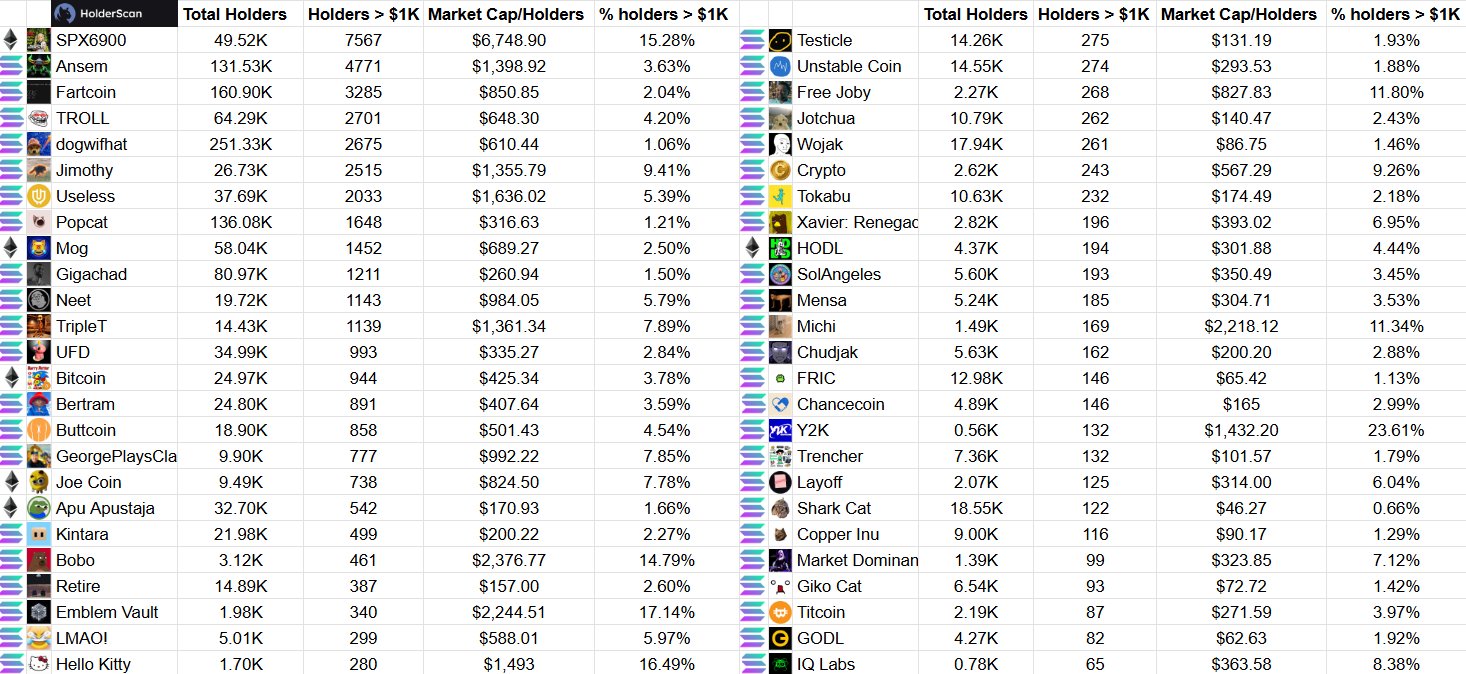
Task: Click the GODL gold icon
Action: coord(781,638)
